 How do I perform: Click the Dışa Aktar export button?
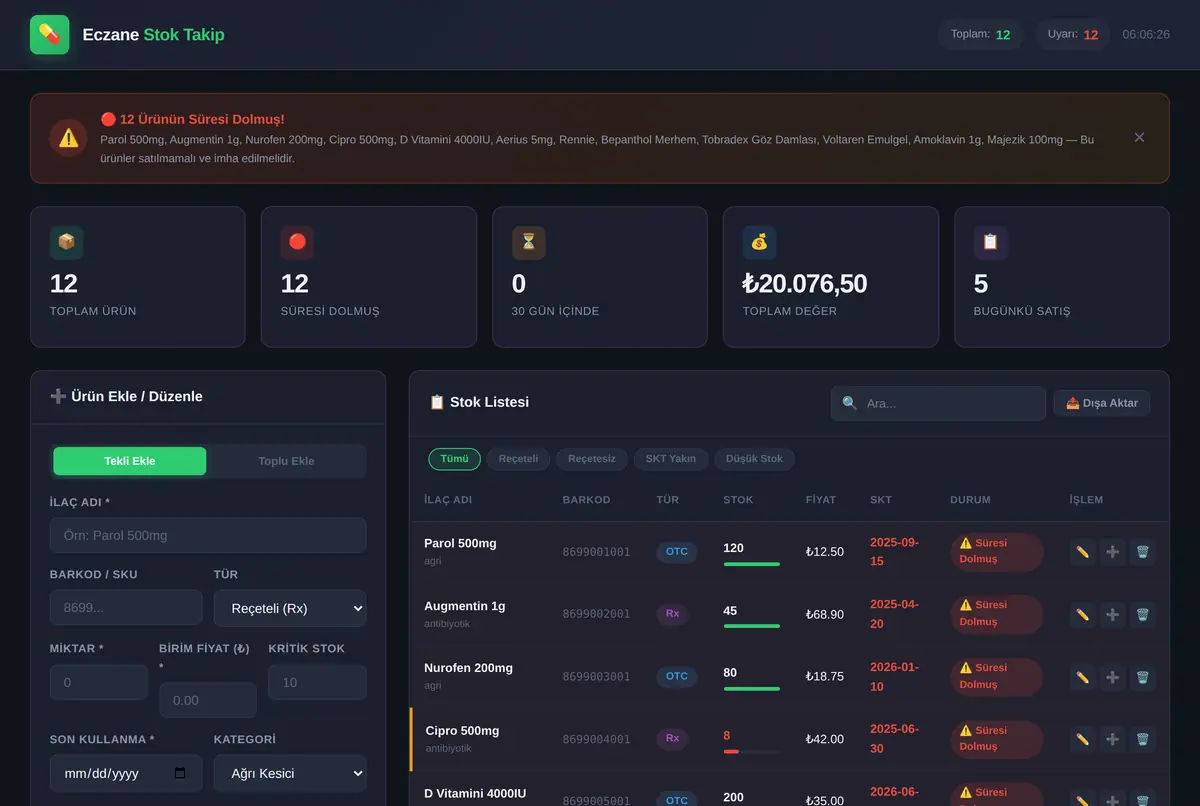tap(1102, 403)
